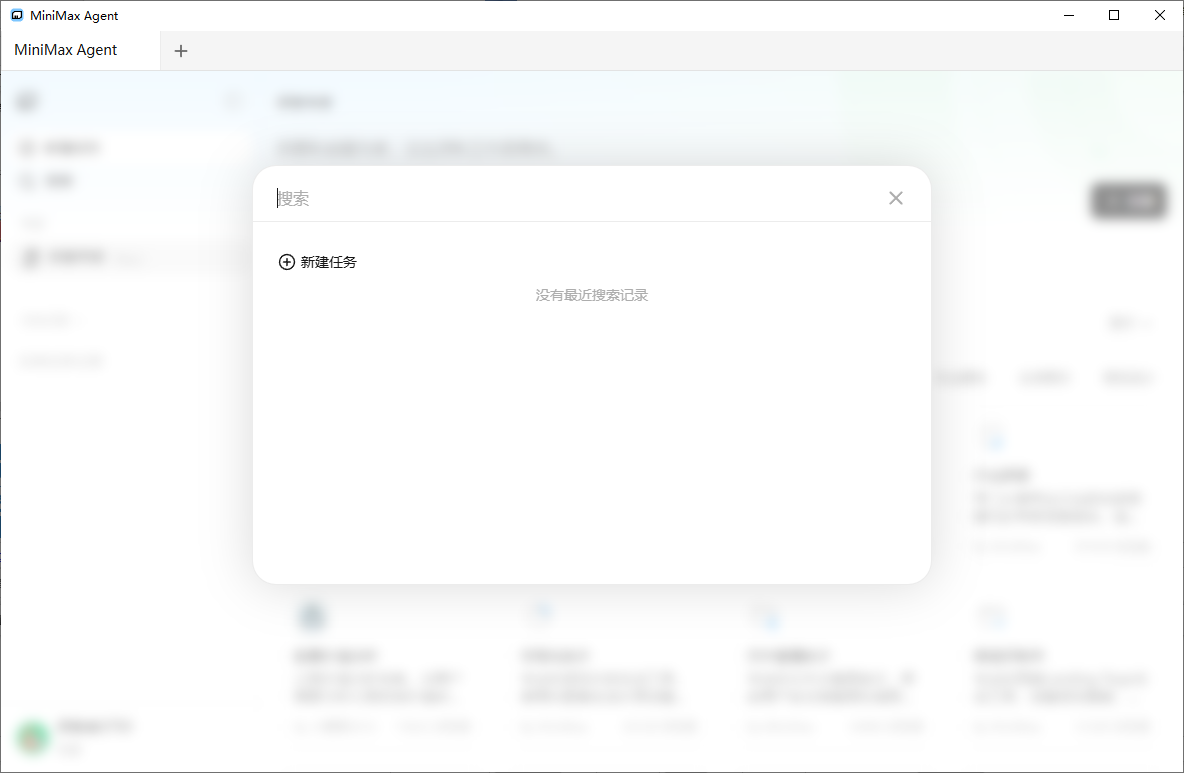The height and width of the screenshot is (773, 1184).
Task: Close the search dialog with the X
Action: click(895, 198)
